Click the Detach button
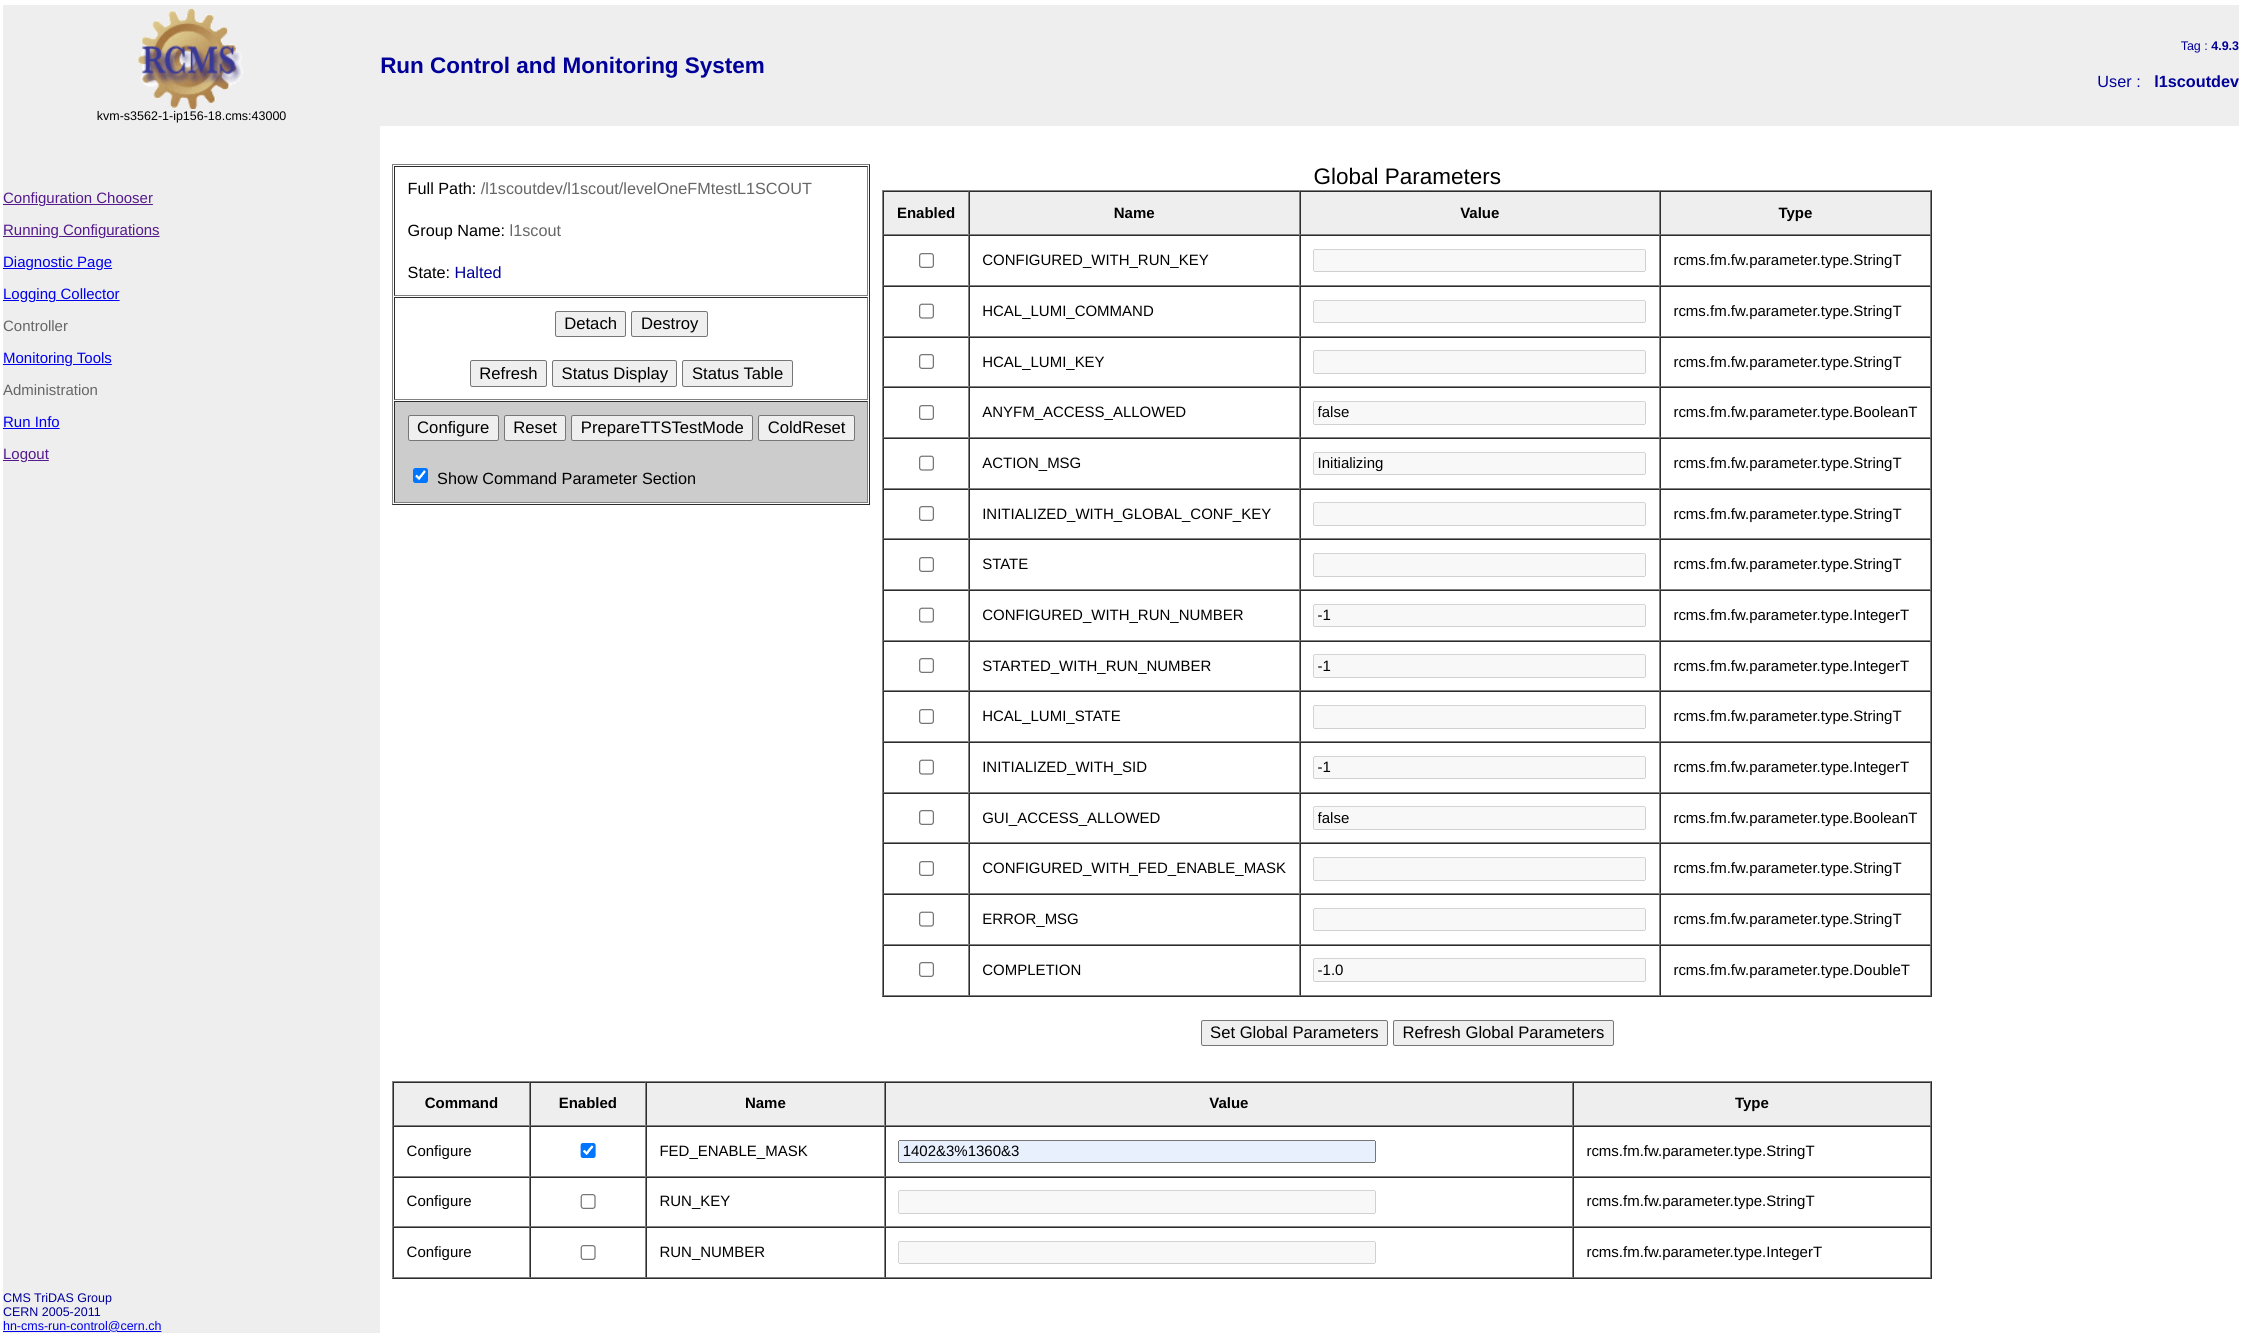This screenshot has width=2244, height=1339. [590, 324]
